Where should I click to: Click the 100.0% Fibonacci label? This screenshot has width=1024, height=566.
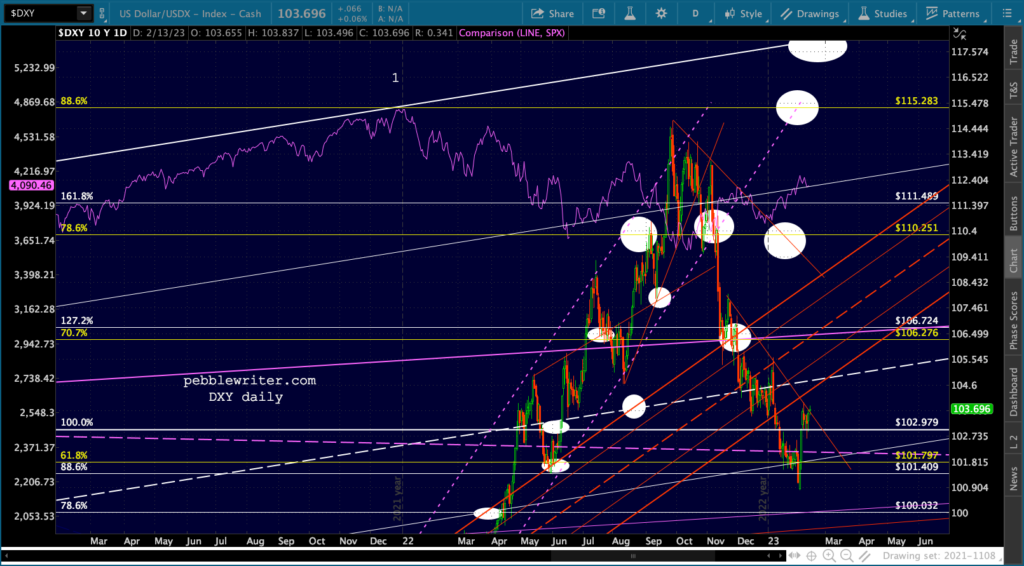tap(76, 422)
